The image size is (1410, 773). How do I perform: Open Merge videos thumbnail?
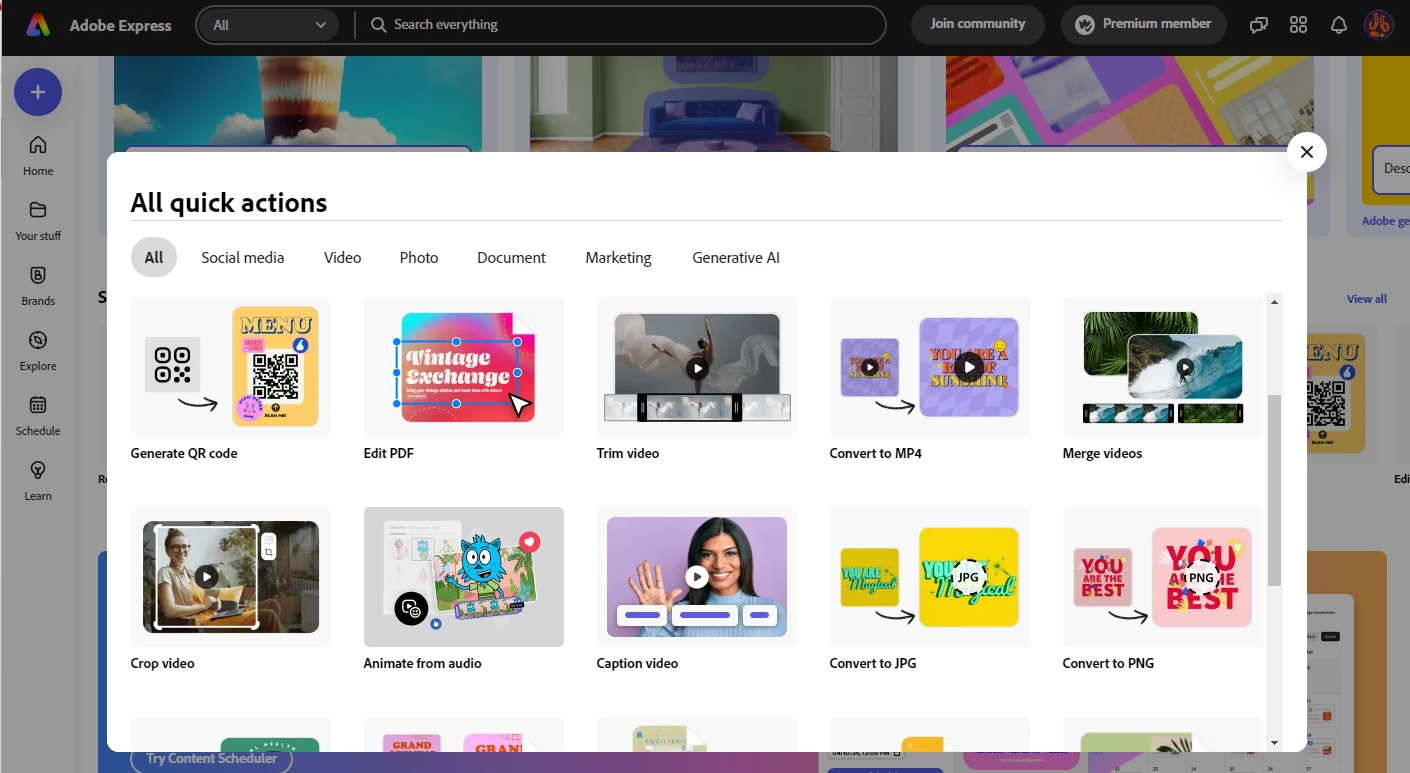point(1163,367)
